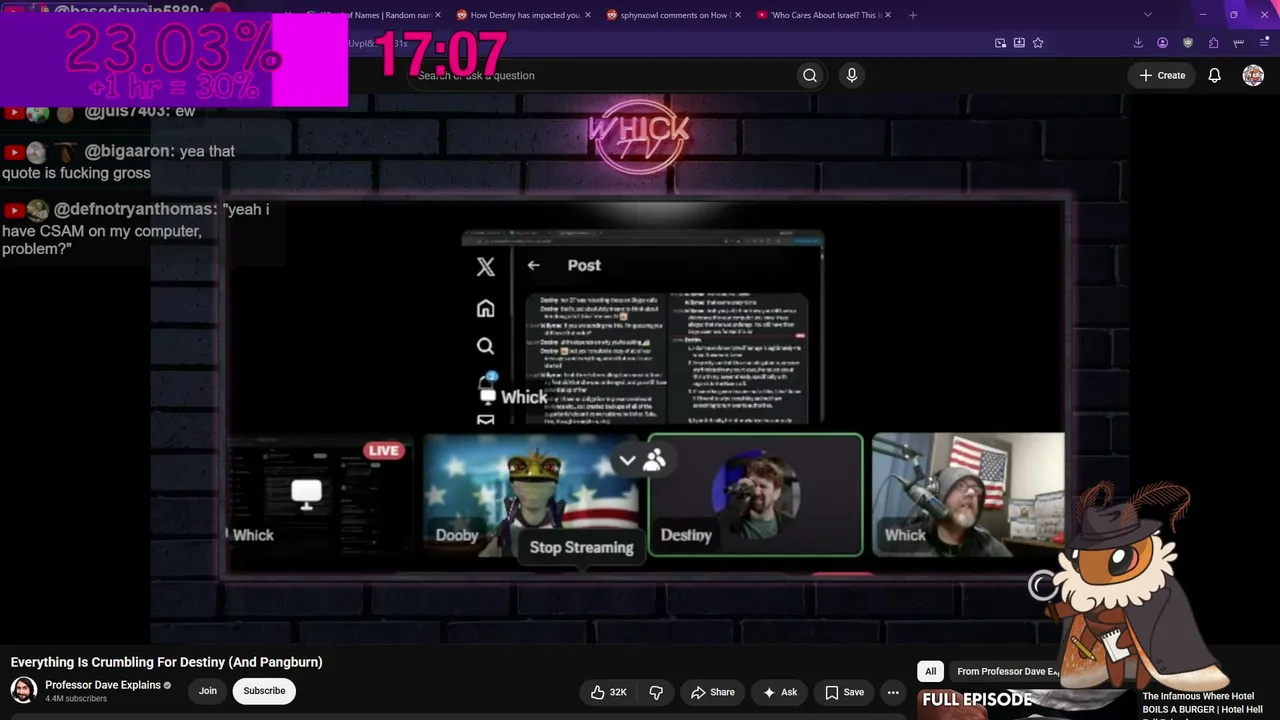Dislike the video with thumbs down

coord(656,692)
